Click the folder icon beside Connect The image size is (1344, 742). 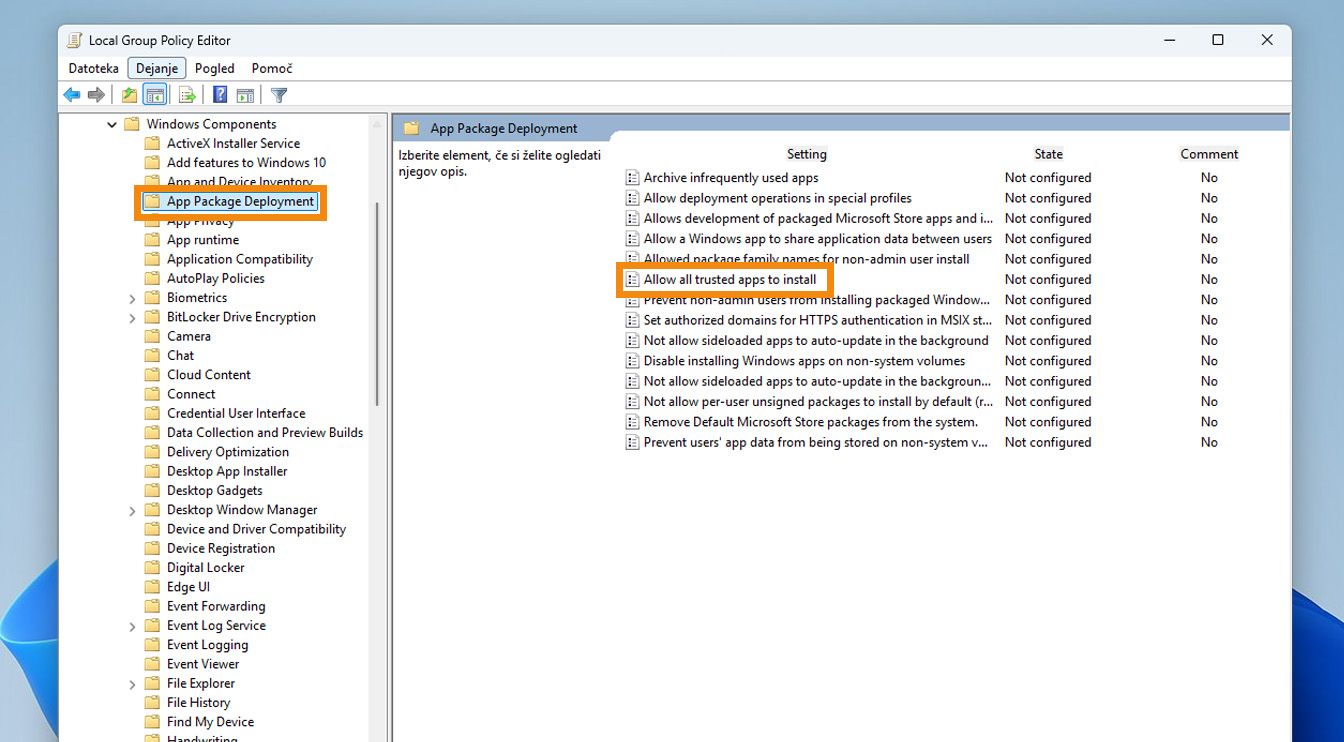[x=152, y=394]
